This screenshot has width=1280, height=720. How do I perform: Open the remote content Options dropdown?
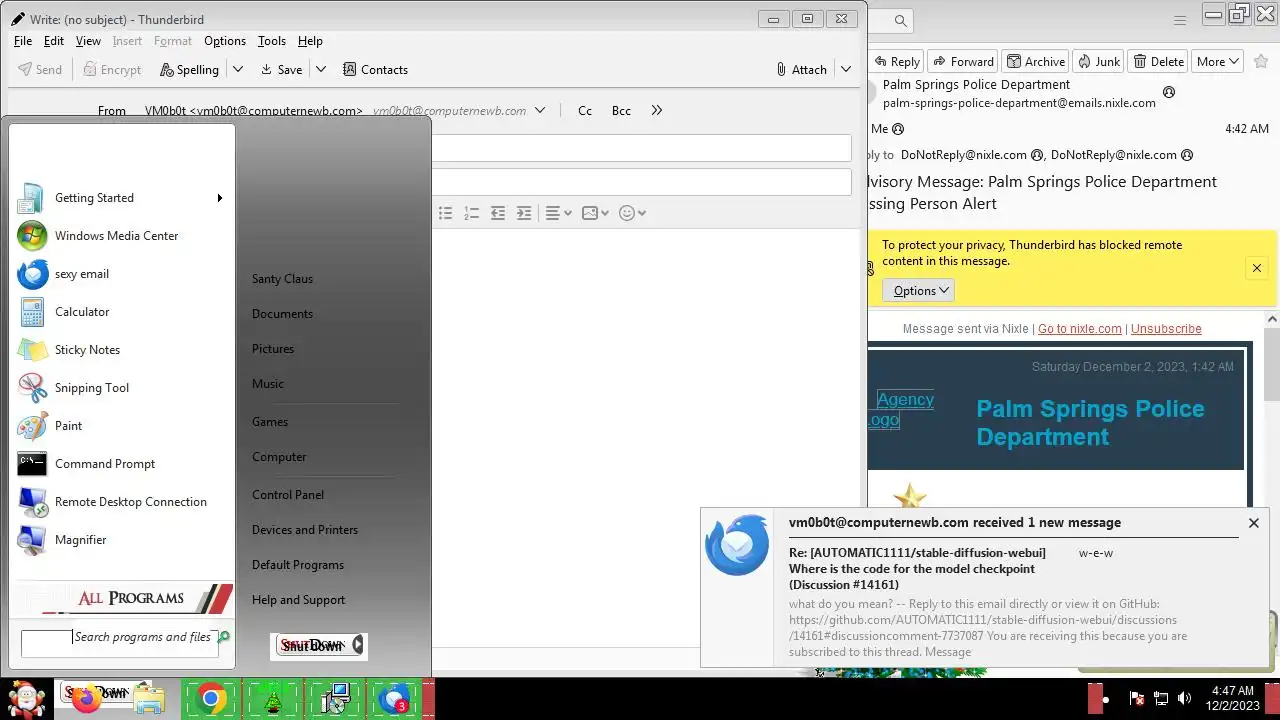[918, 291]
